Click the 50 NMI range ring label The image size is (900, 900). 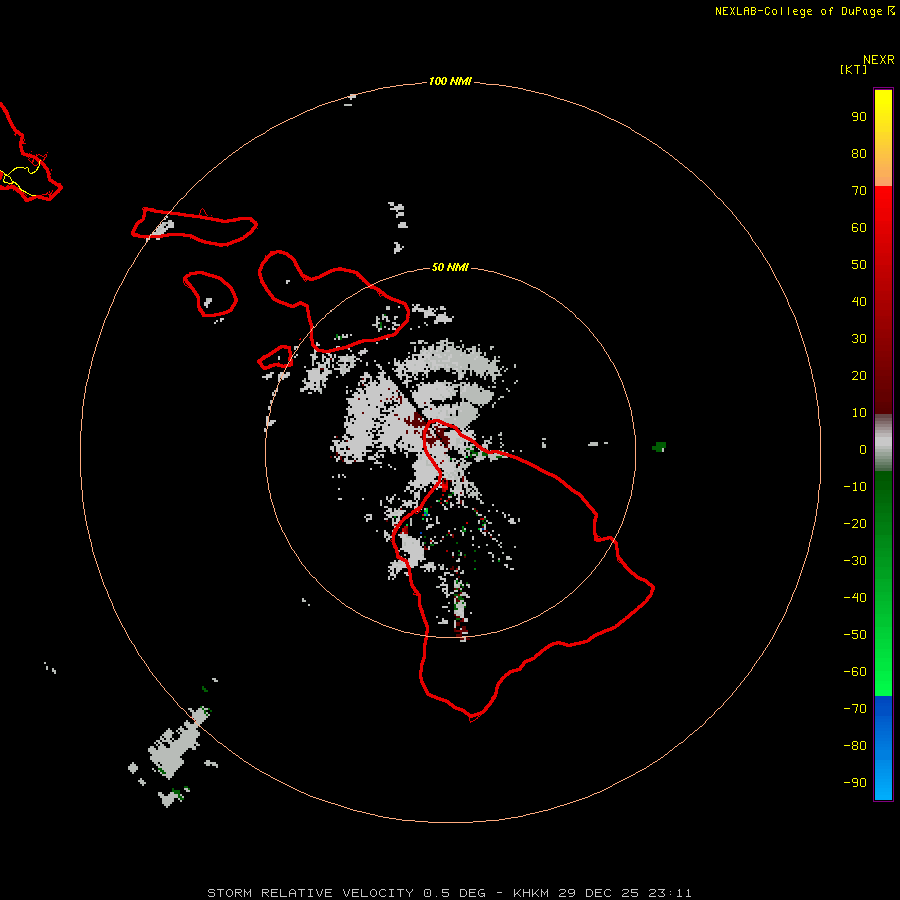tap(450, 267)
